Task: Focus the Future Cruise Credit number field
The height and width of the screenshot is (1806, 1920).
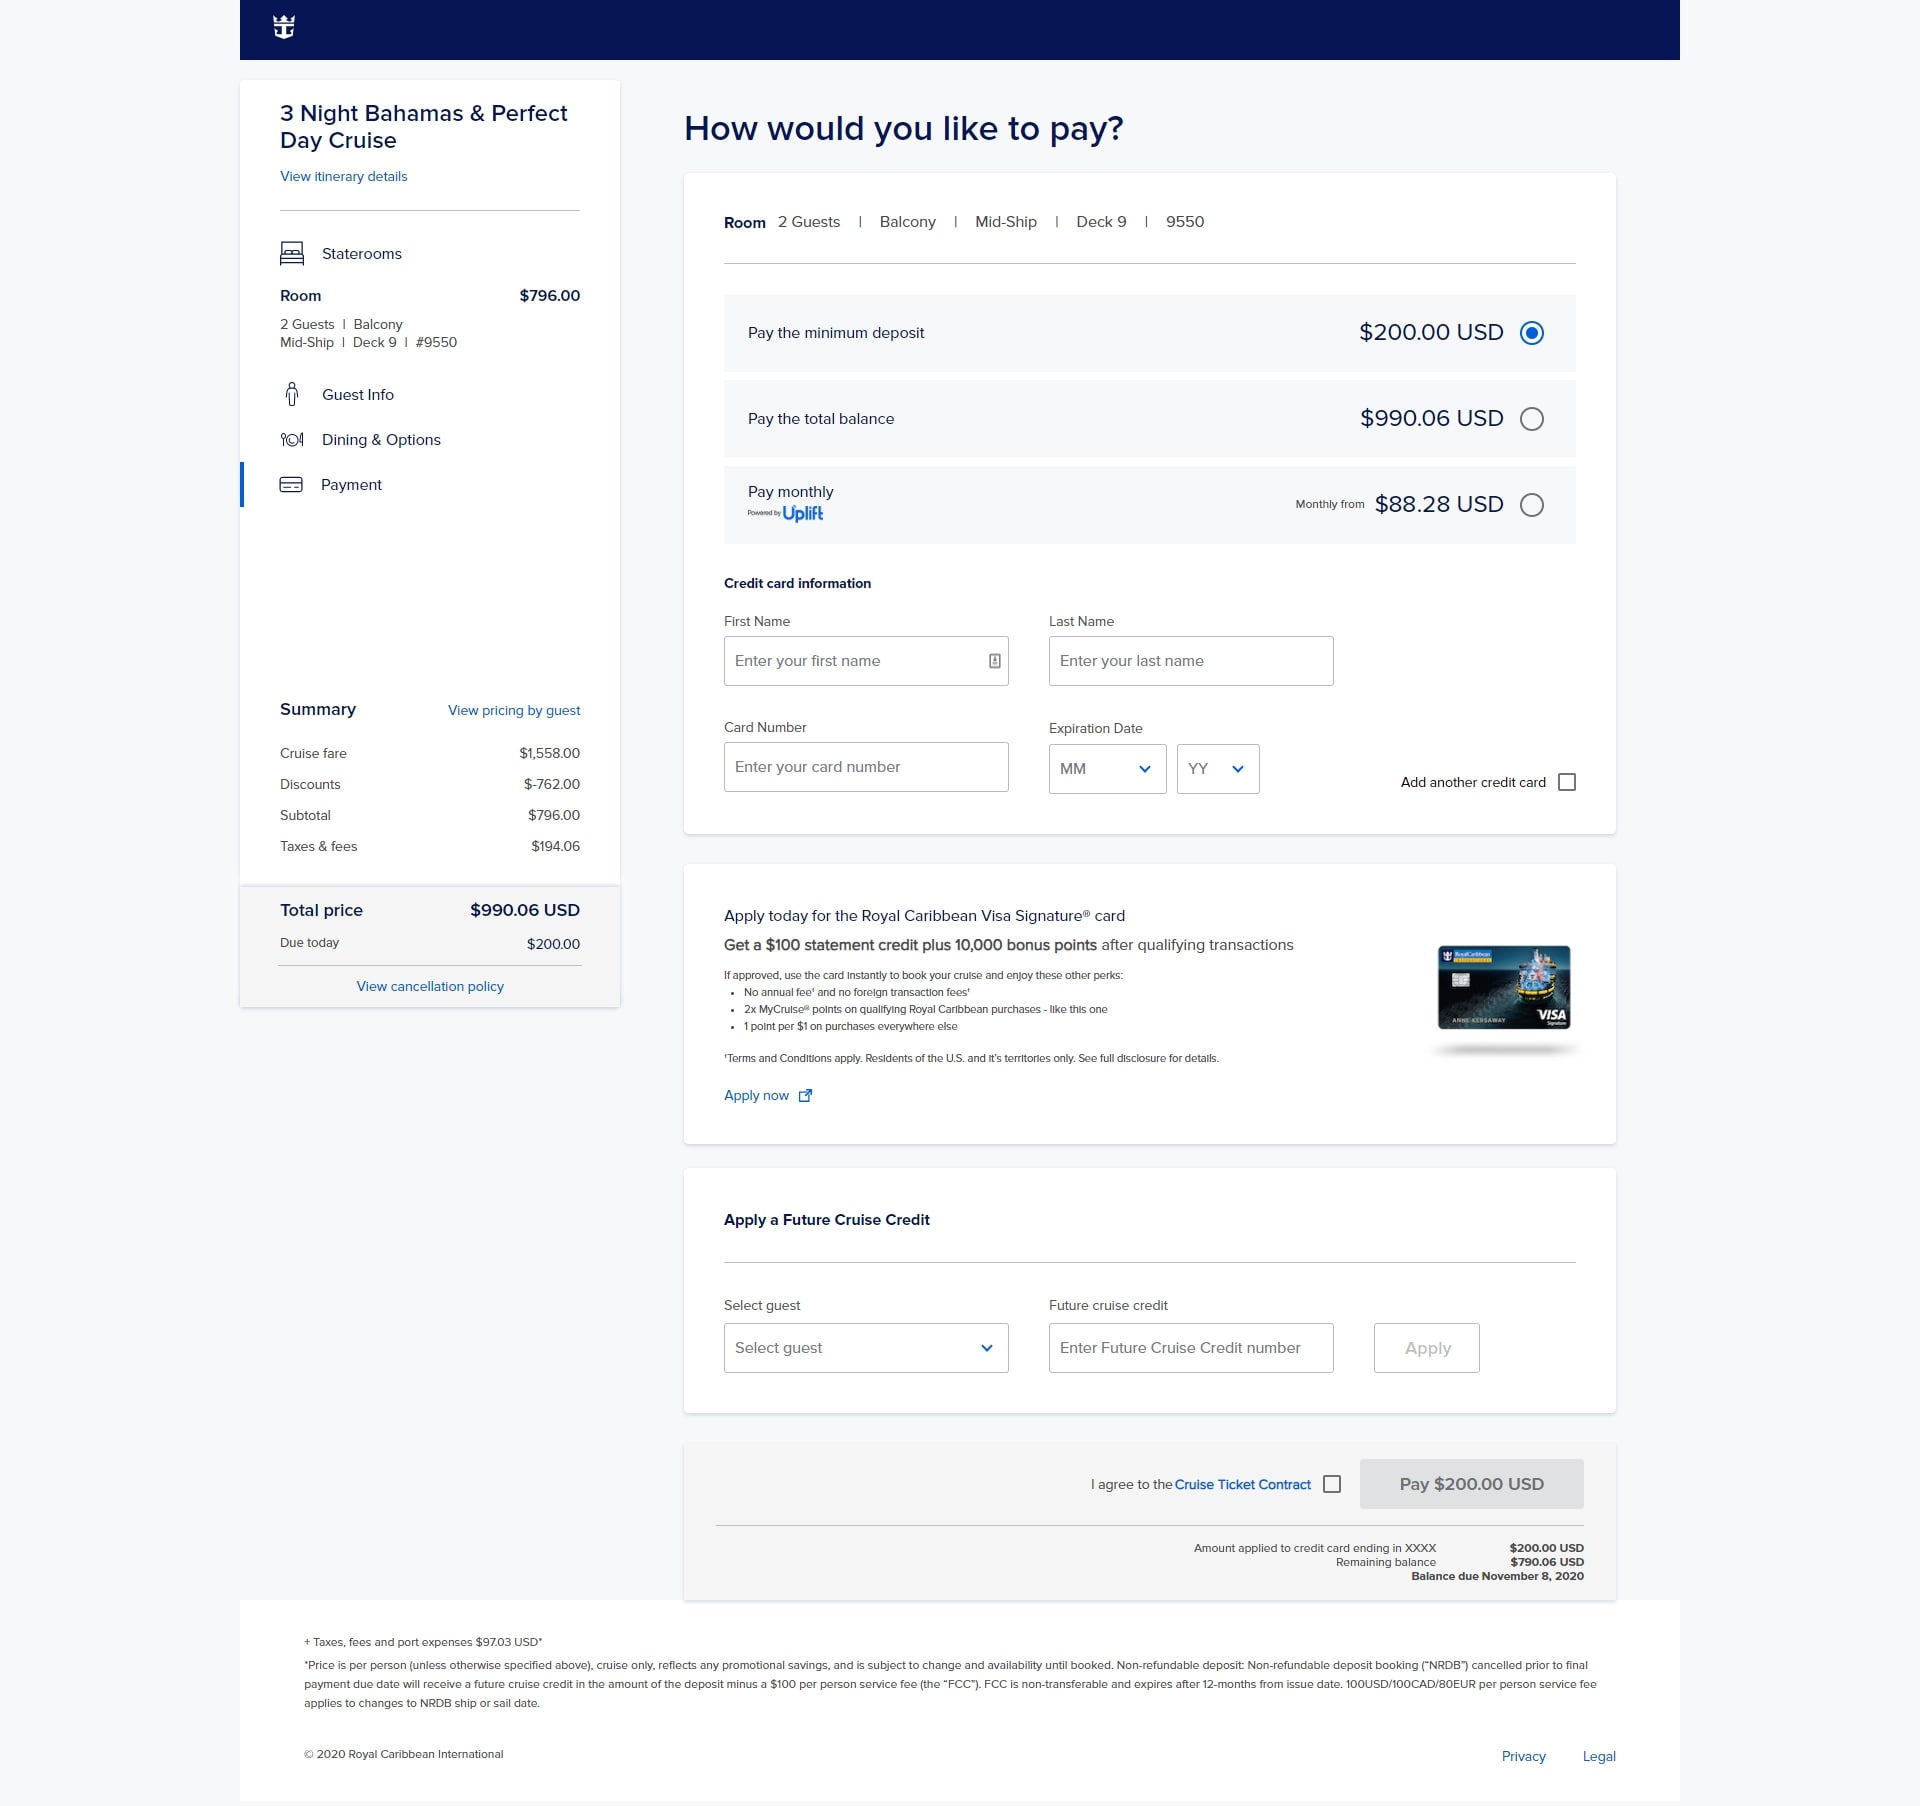Action: click(x=1191, y=1348)
